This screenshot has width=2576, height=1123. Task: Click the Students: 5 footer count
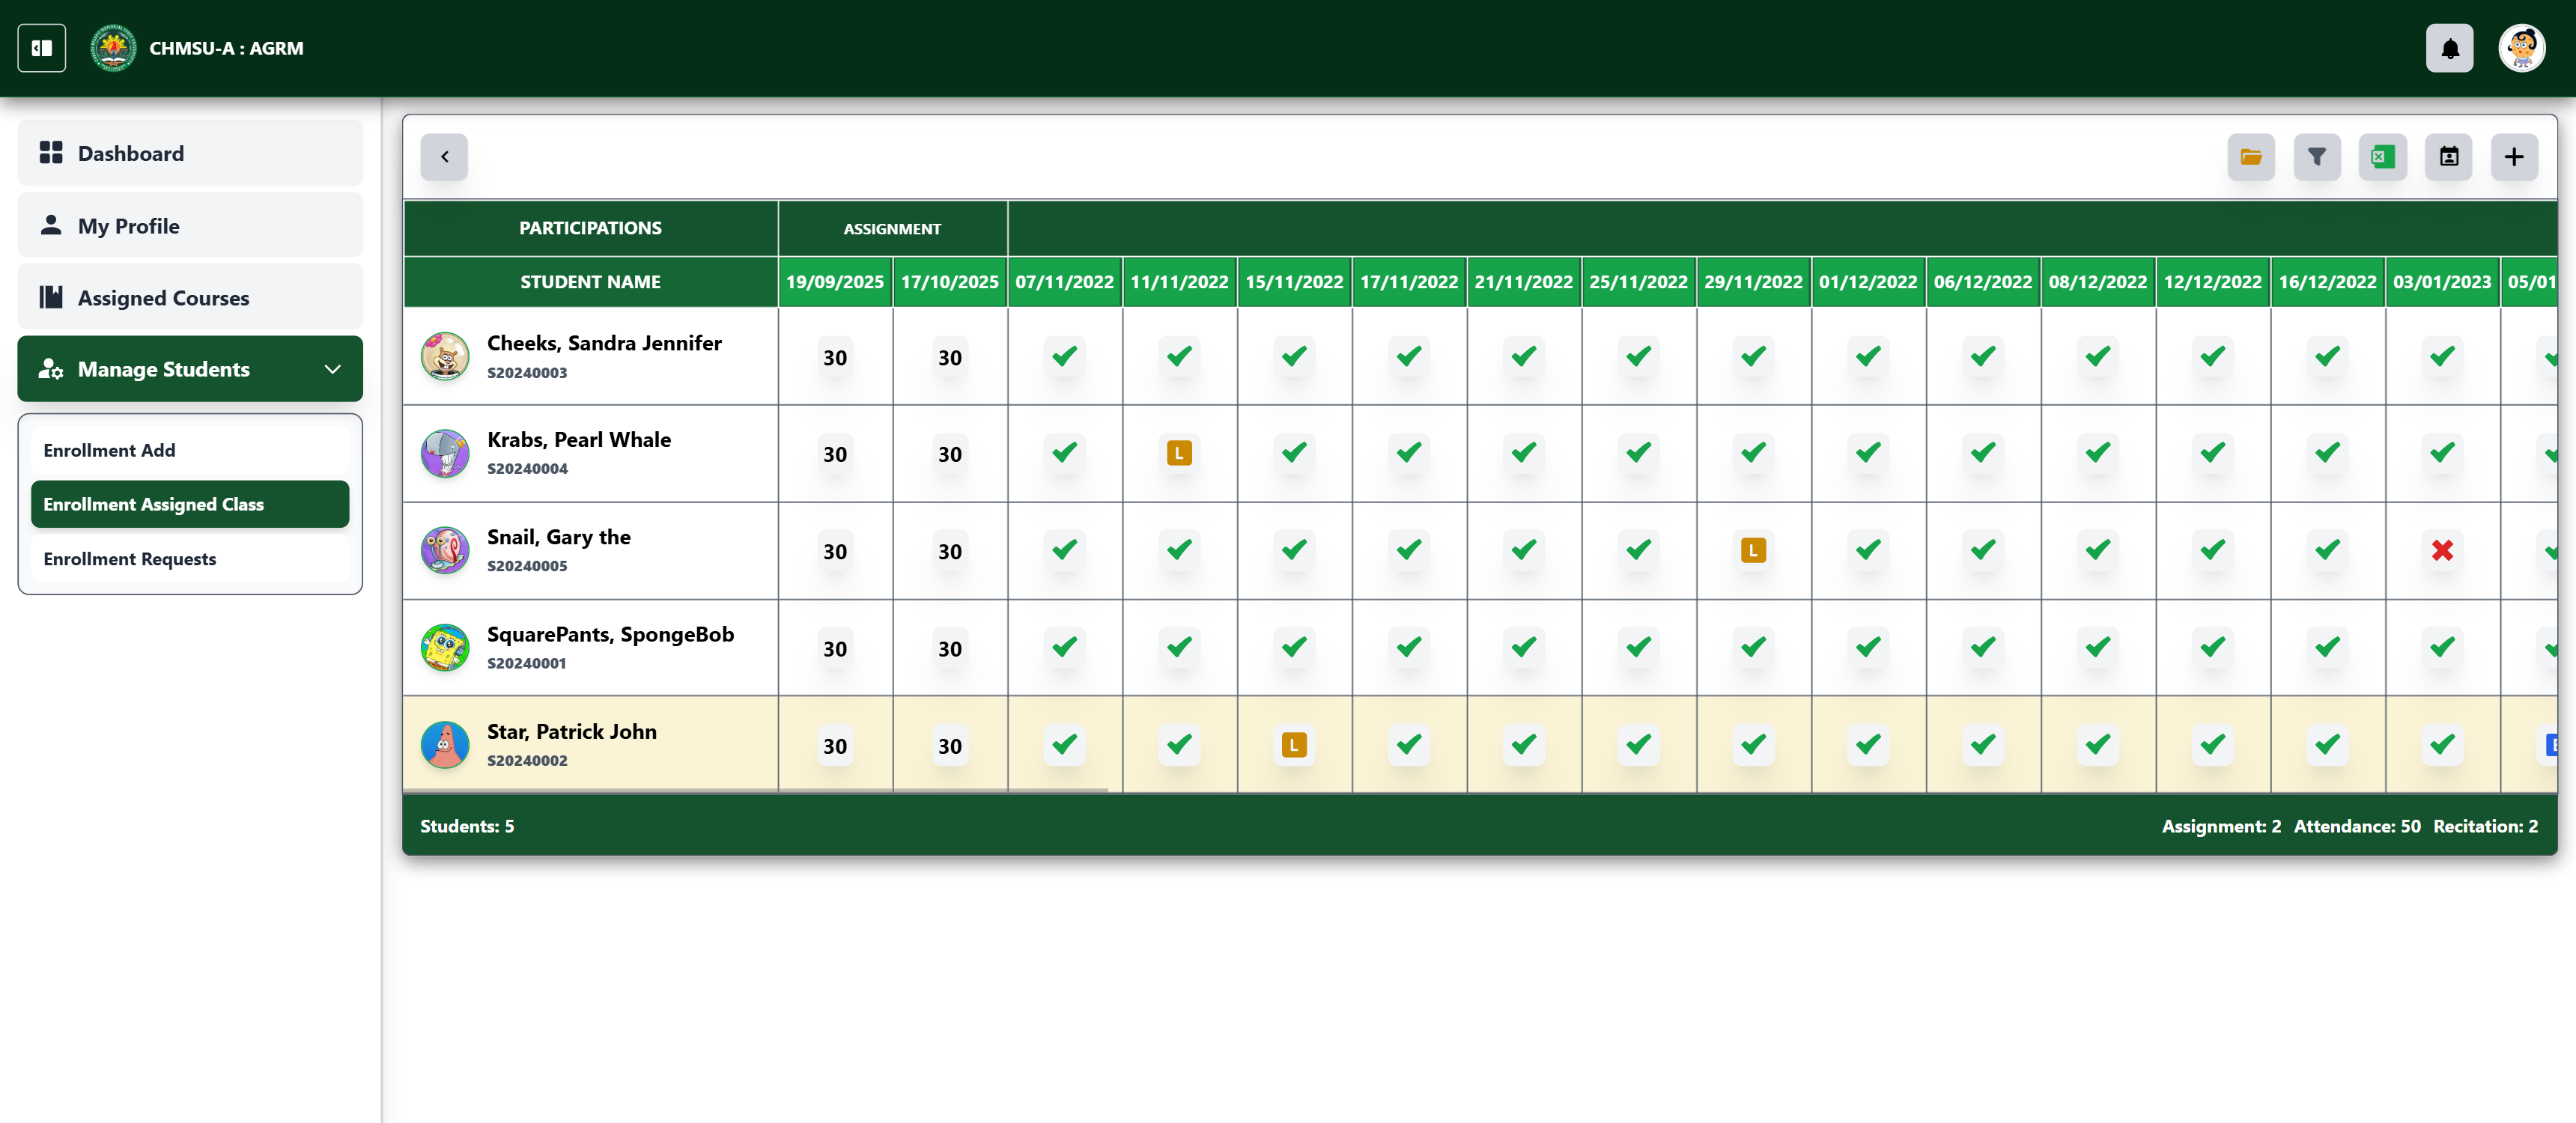tap(467, 826)
